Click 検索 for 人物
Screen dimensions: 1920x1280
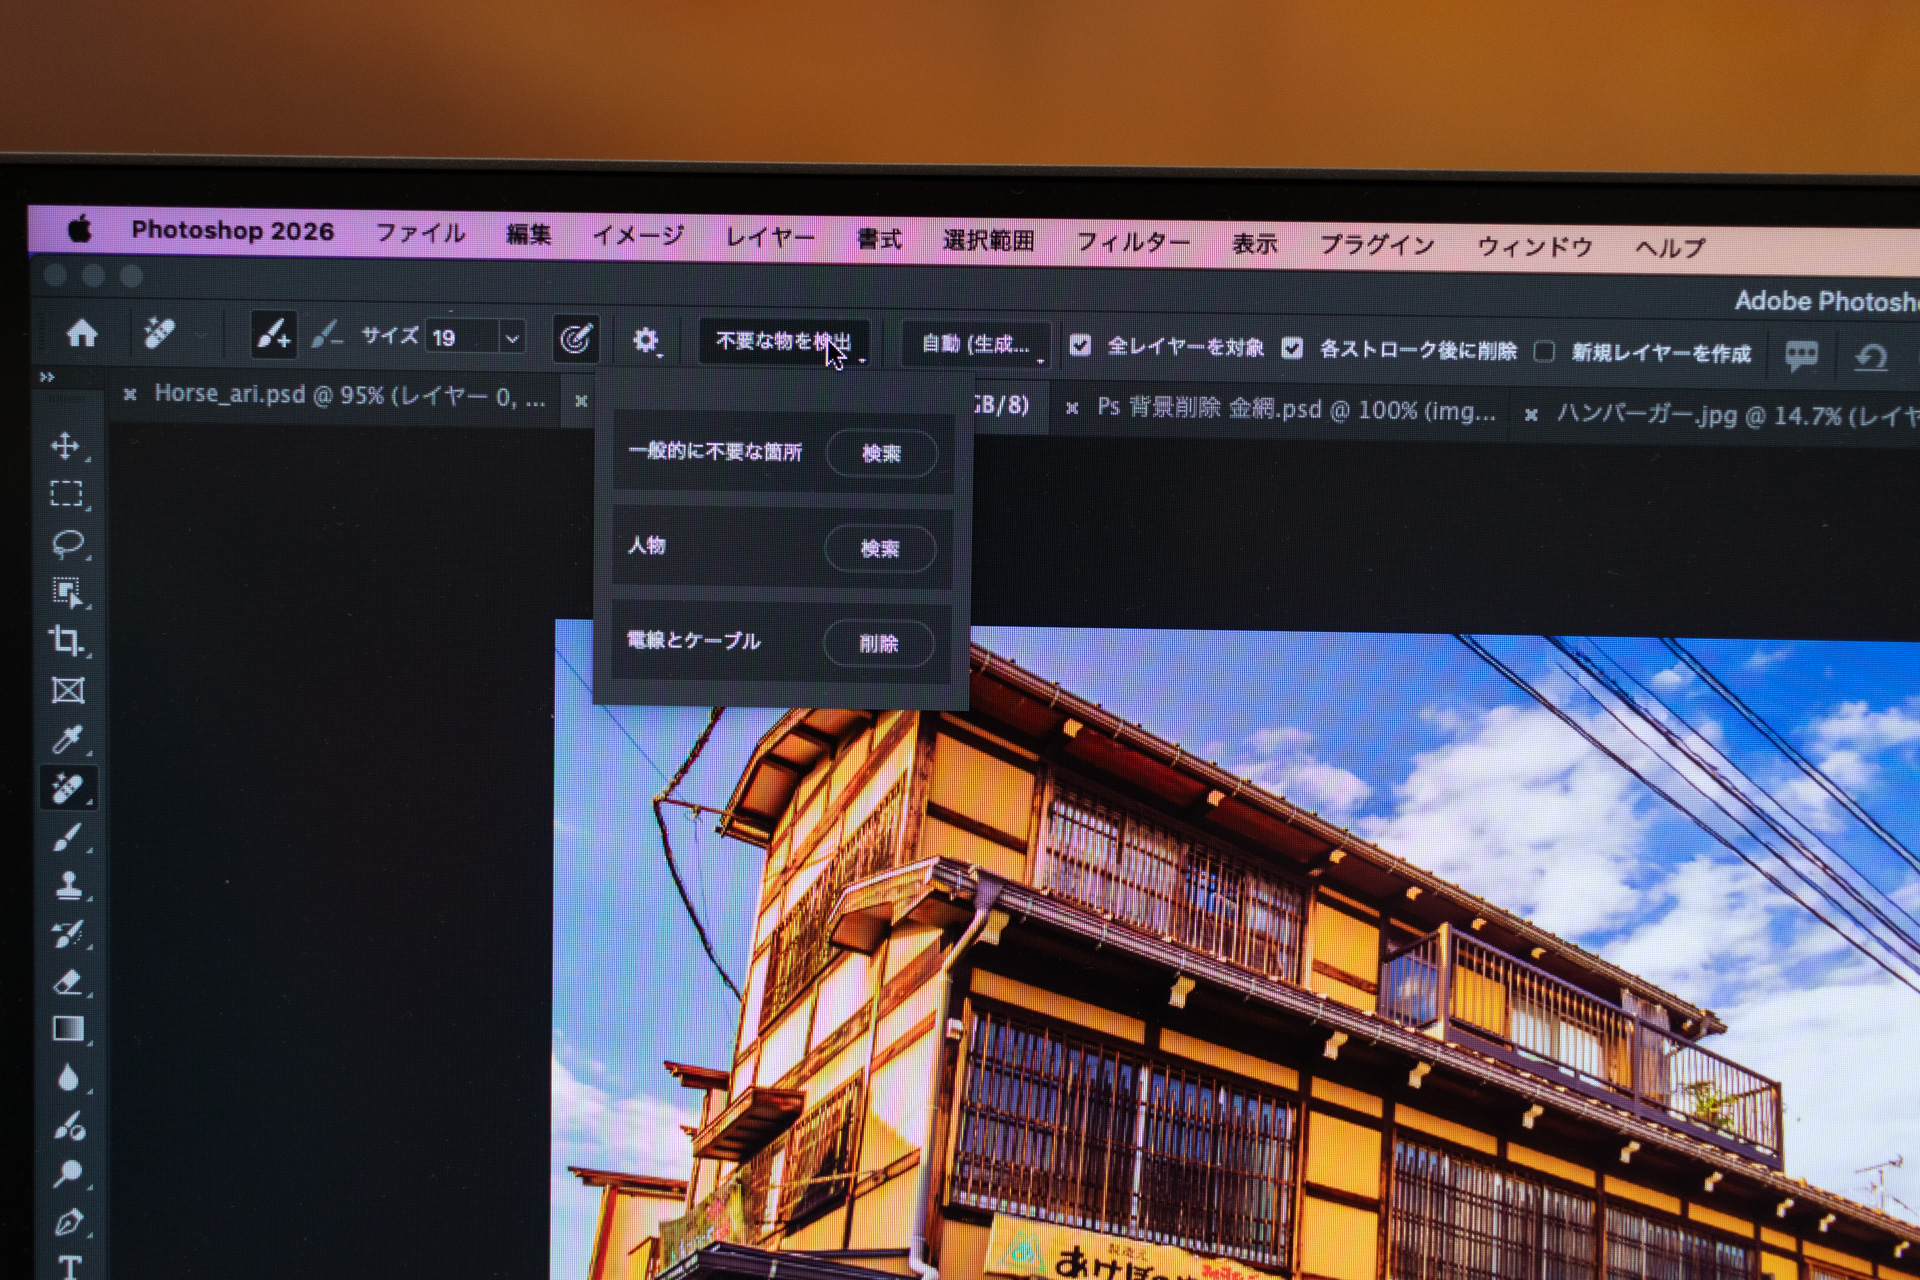[880, 549]
